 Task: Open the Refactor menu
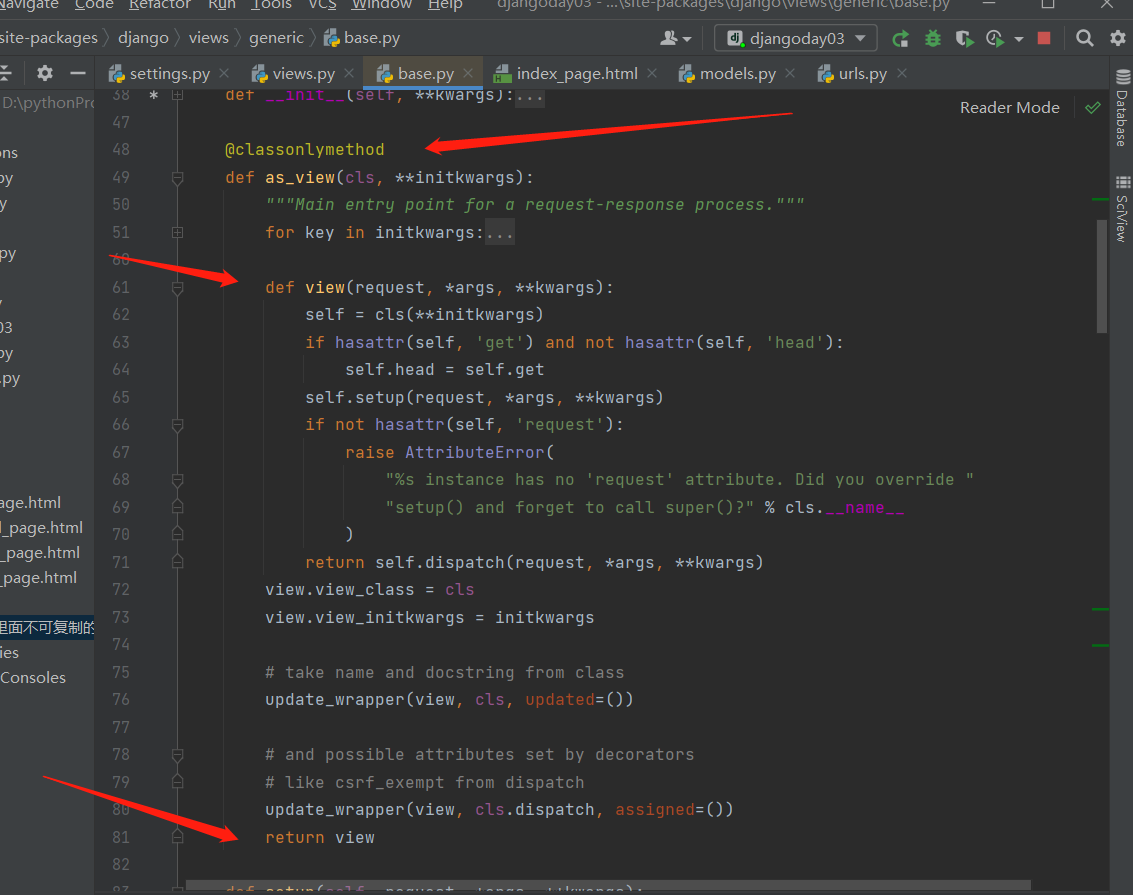[x=160, y=4]
